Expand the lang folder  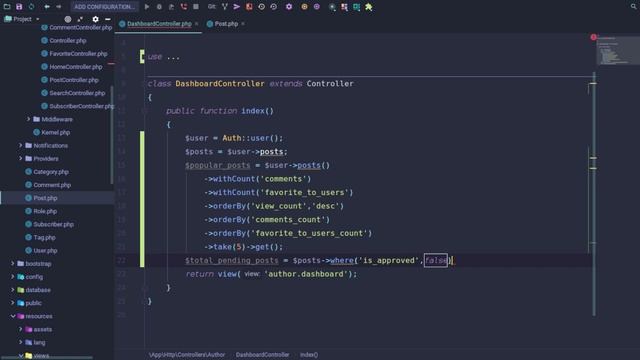click(x=20, y=342)
